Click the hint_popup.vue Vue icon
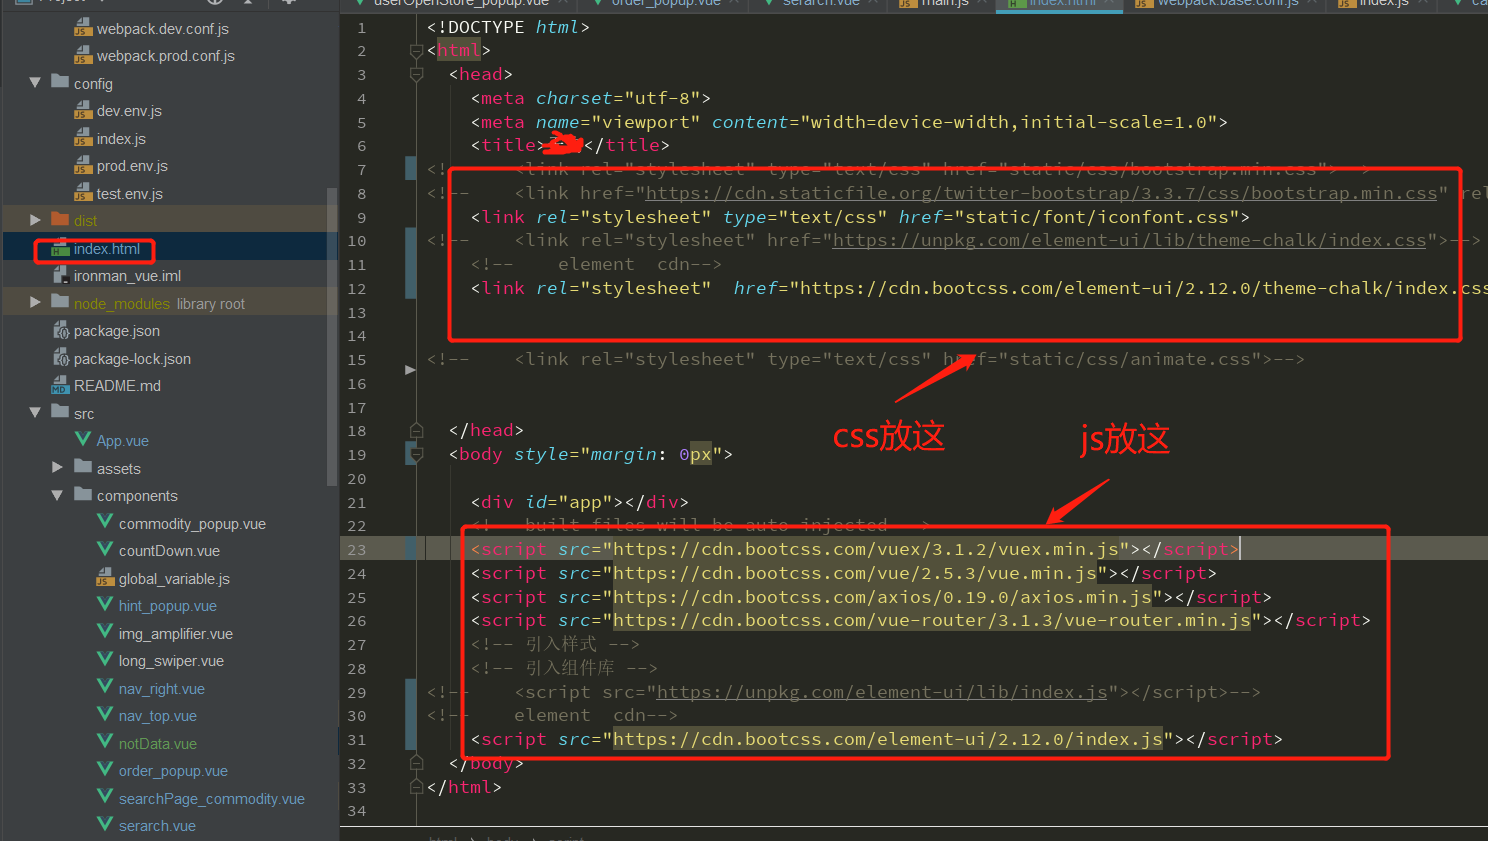Viewport: 1488px width, 841px height. (105, 604)
